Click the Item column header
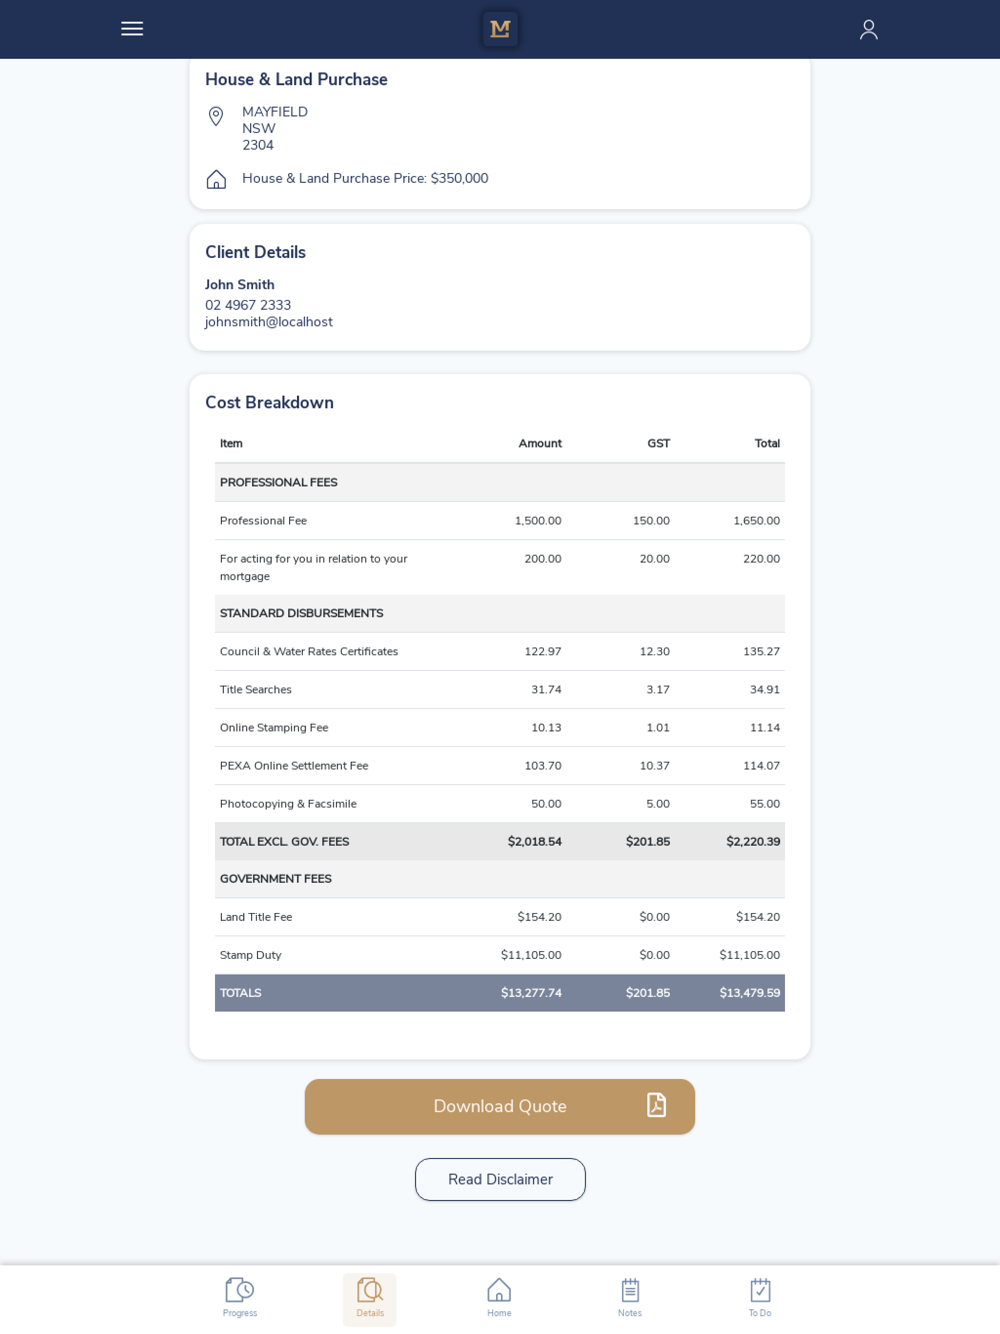Image resolution: width=1000 pixels, height=1334 pixels. pyautogui.click(x=231, y=443)
